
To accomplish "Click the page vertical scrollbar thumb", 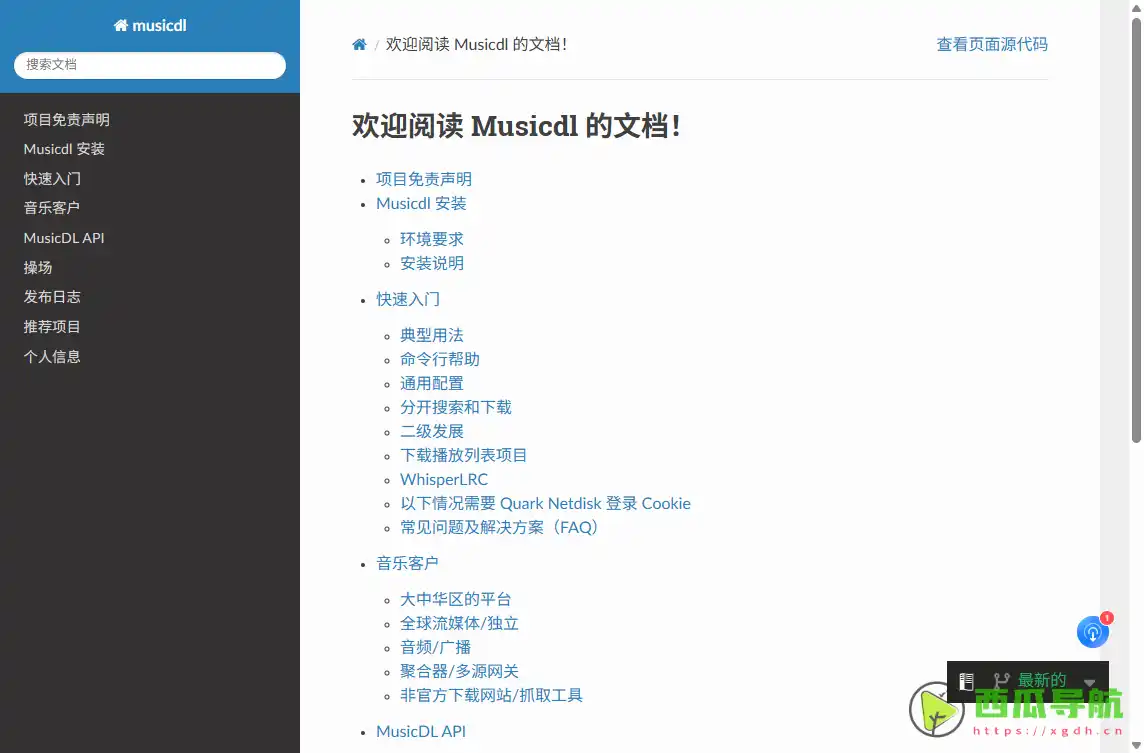I will point(1136,230).
